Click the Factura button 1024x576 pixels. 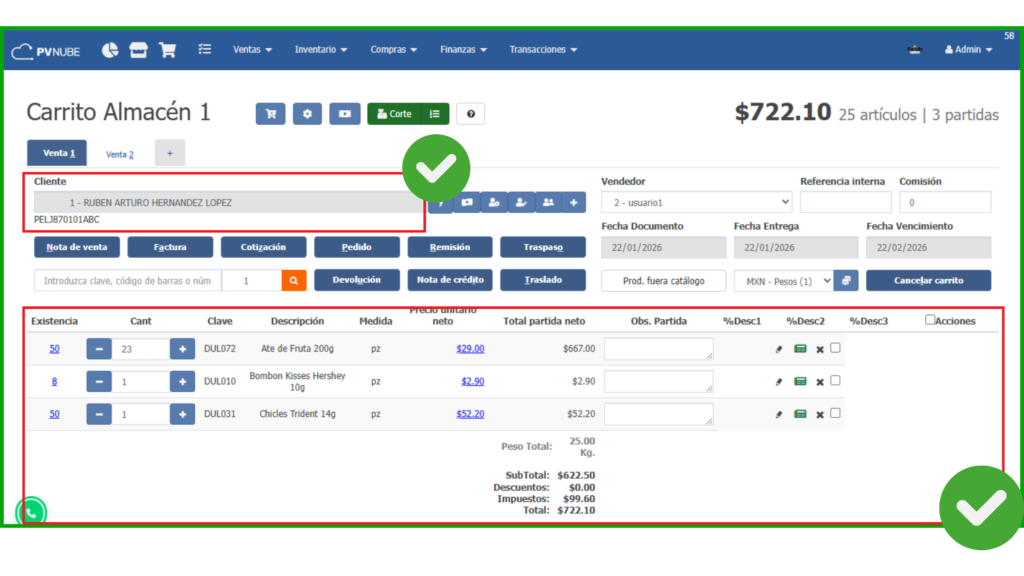pyautogui.click(x=170, y=247)
